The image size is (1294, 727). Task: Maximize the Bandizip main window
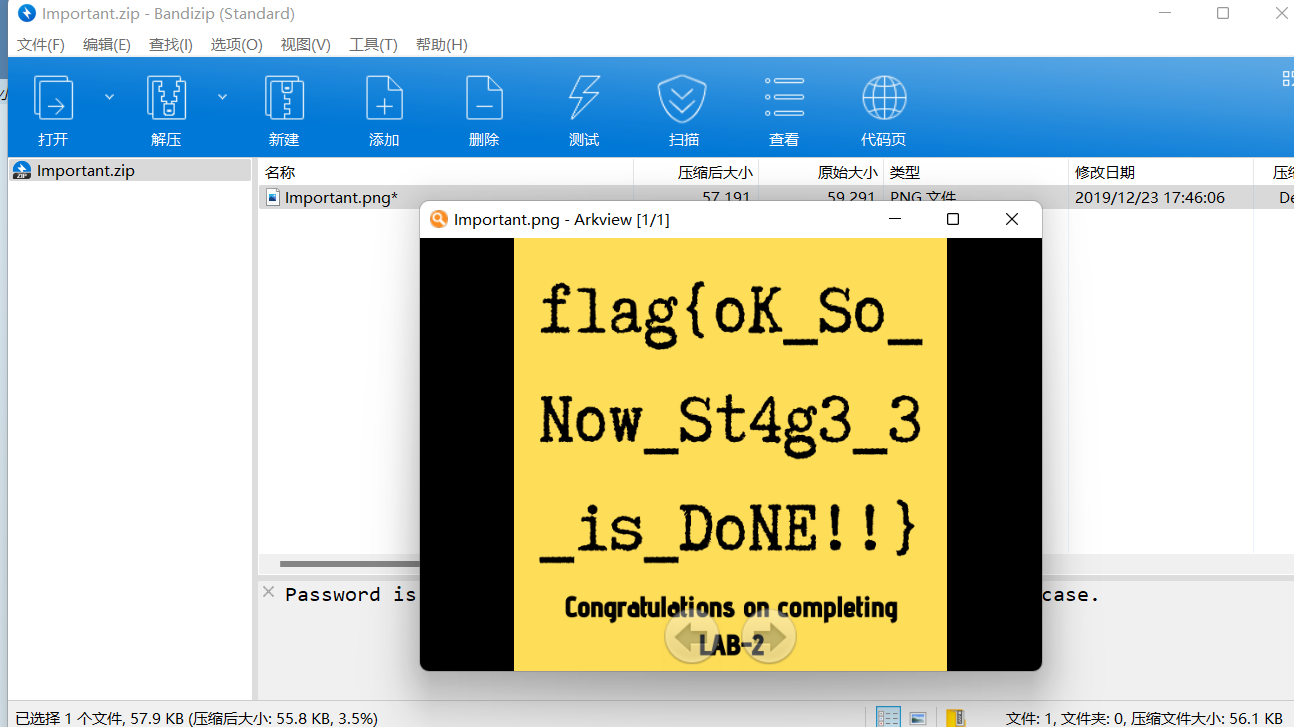pos(1223,13)
